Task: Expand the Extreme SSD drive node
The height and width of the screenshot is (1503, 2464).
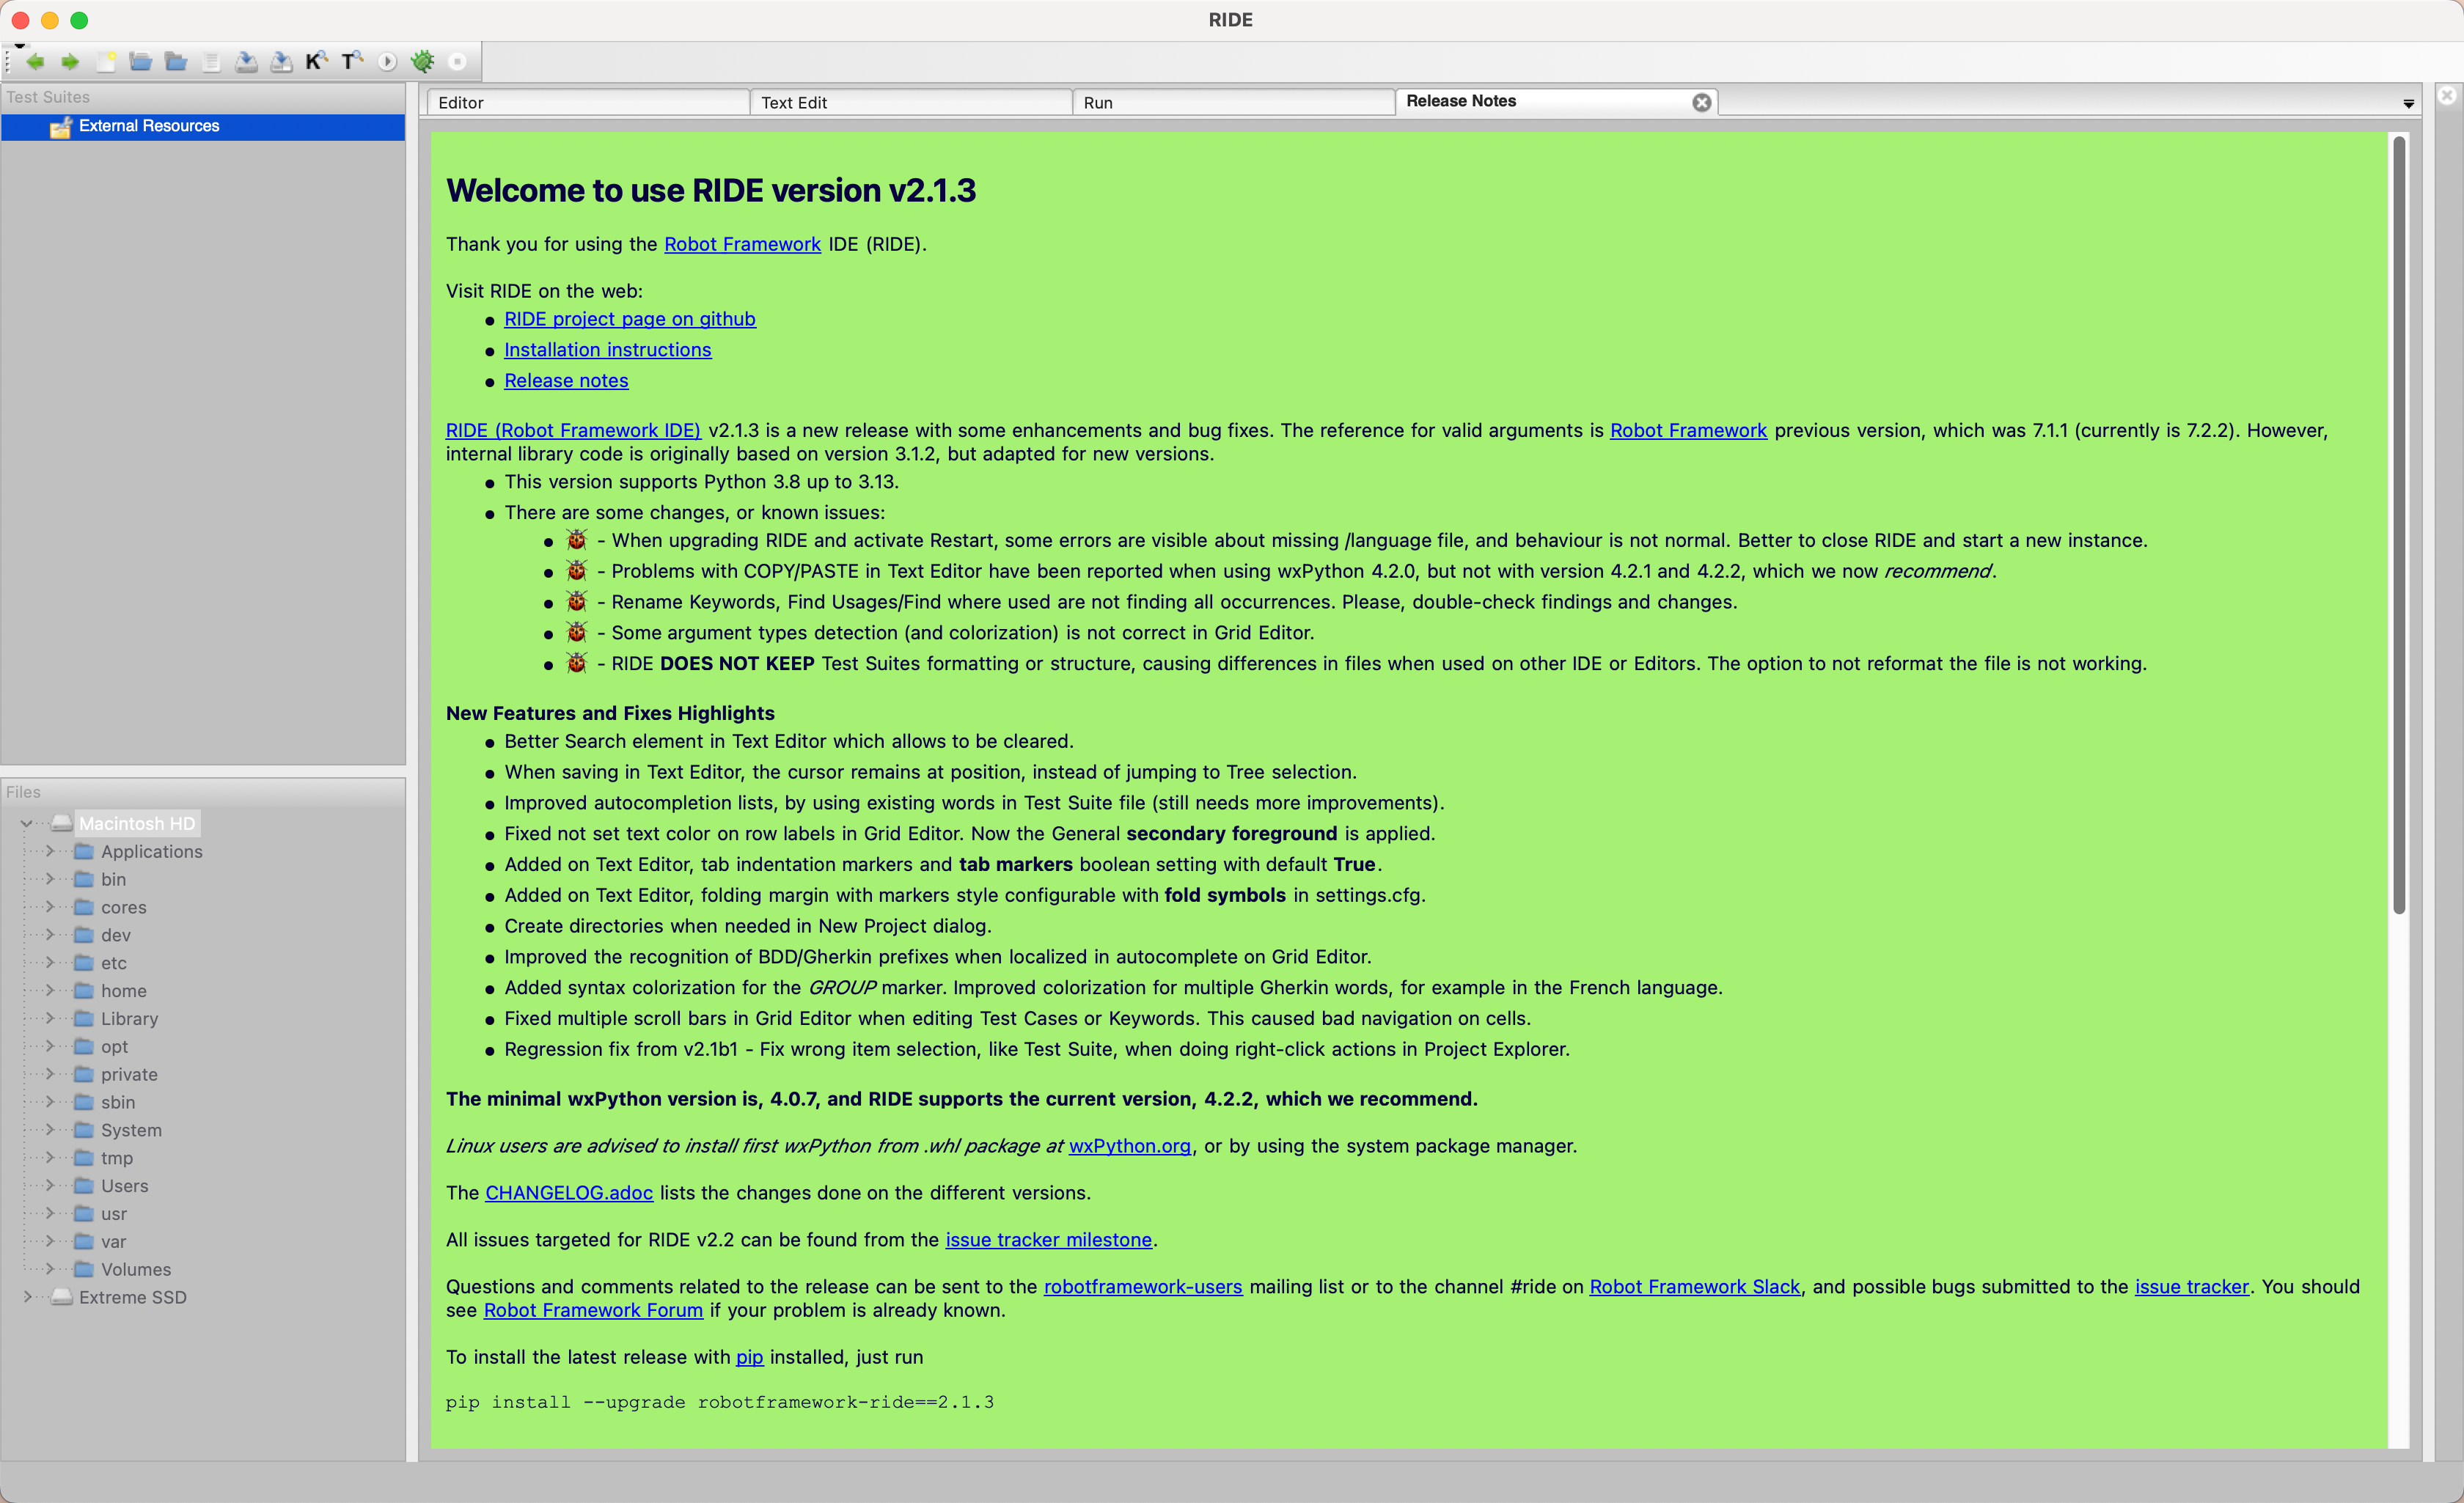Action: pos(27,1296)
